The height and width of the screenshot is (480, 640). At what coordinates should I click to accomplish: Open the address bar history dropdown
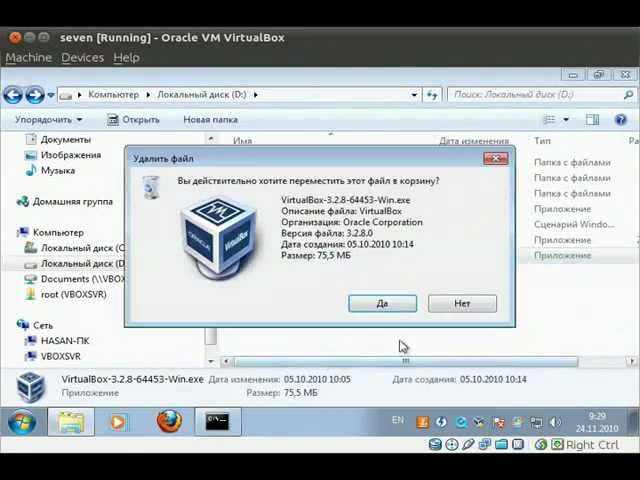[x=414, y=95]
